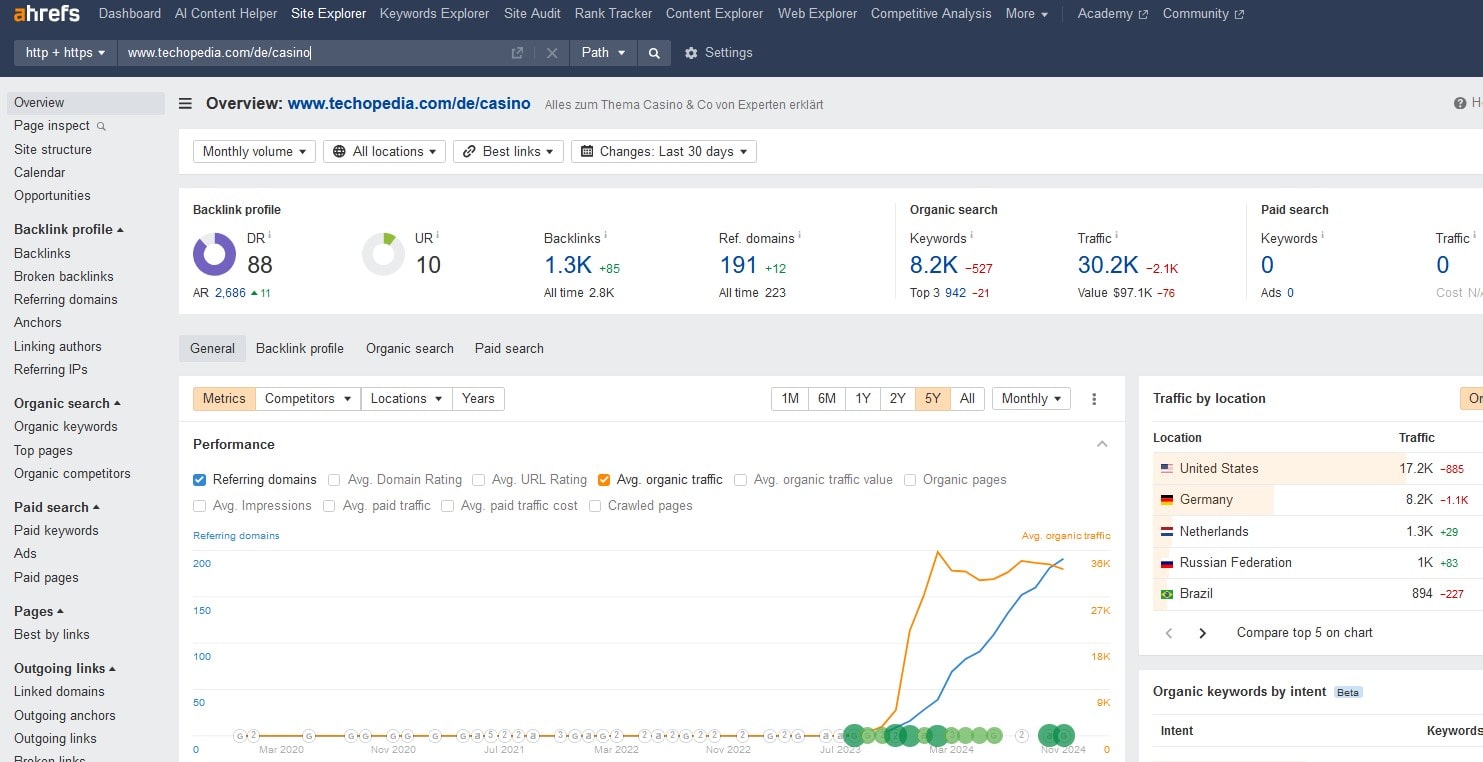Click Academy external link
The image size is (1483, 762).
[x=1112, y=14]
